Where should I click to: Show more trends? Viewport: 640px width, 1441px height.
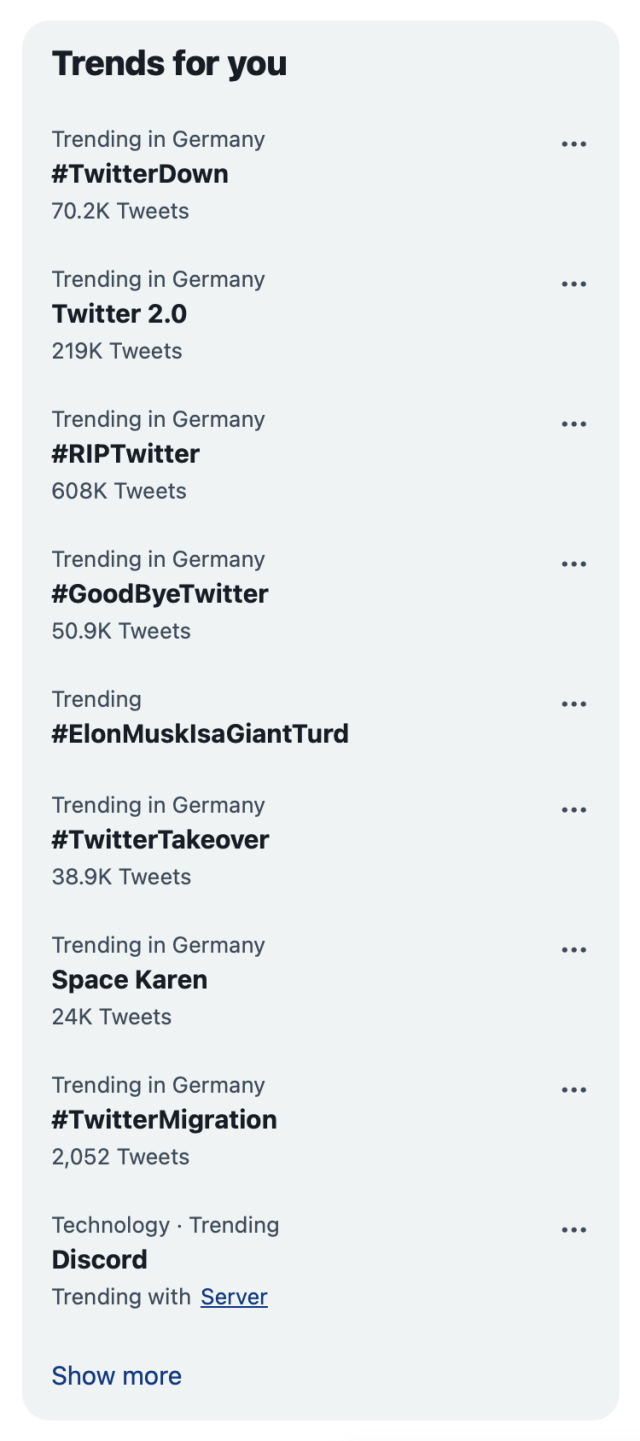[117, 1375]
